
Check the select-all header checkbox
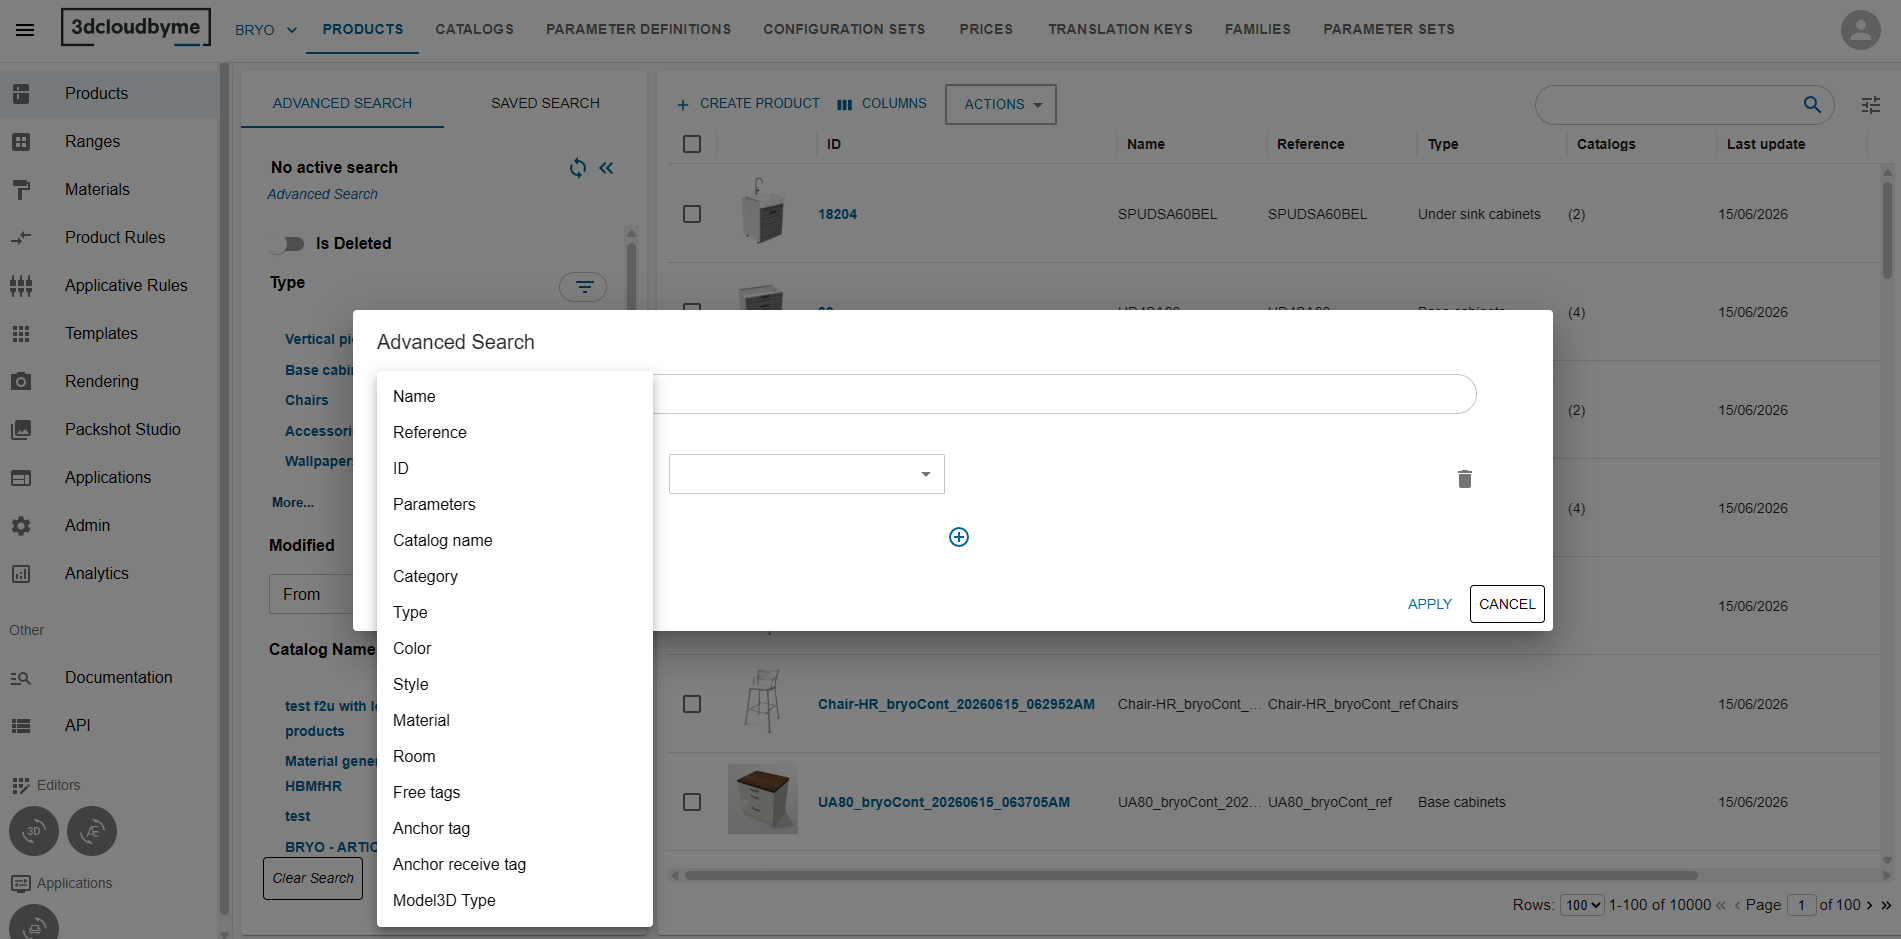(692, 144)
